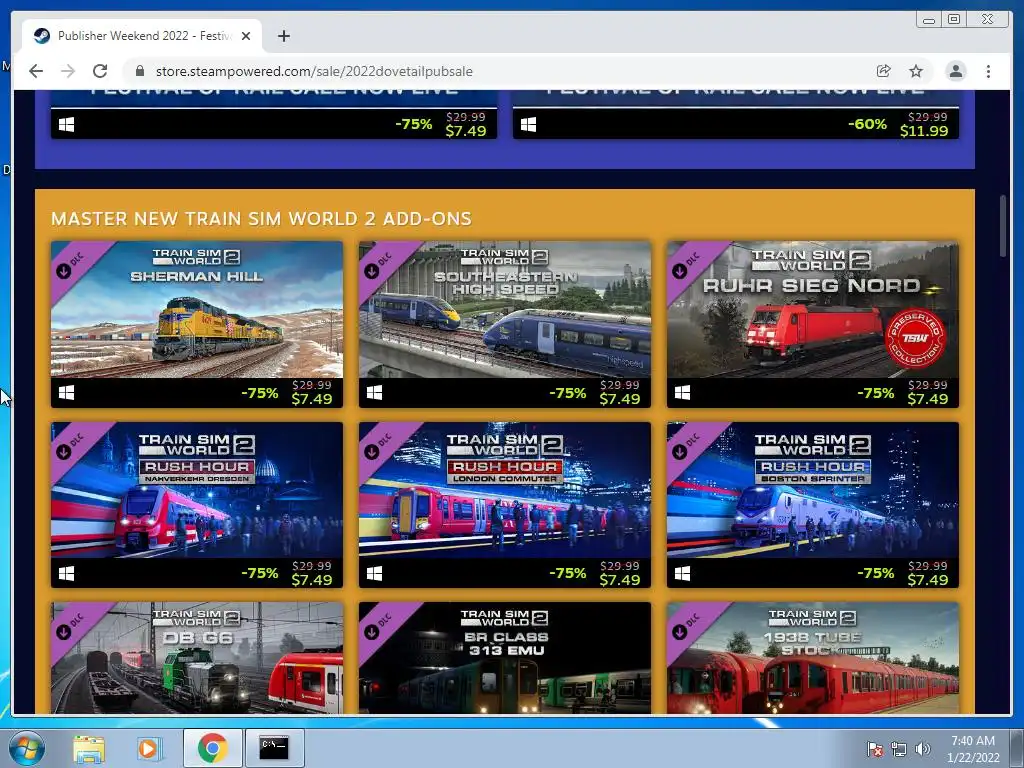Click the Chrome taskbar button

coord(213,748)
